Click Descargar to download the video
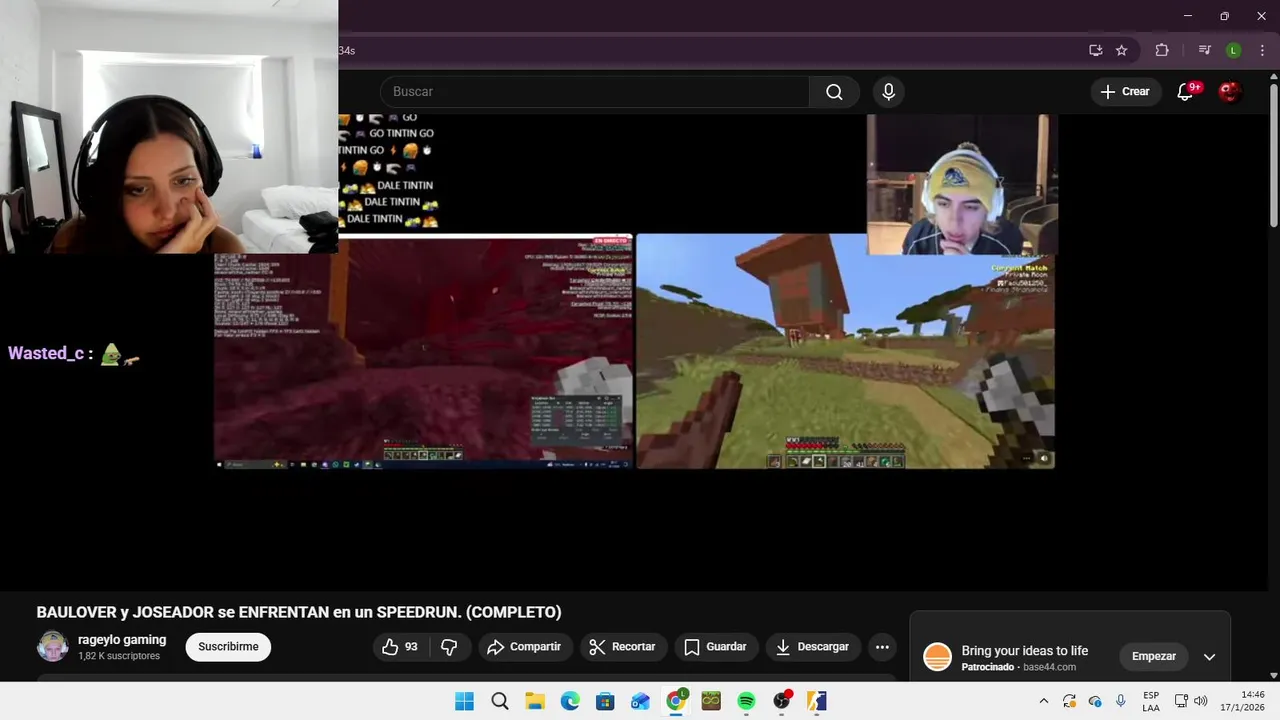The height and width of the screenshot is (720, 1280). (x=814, y=647)
